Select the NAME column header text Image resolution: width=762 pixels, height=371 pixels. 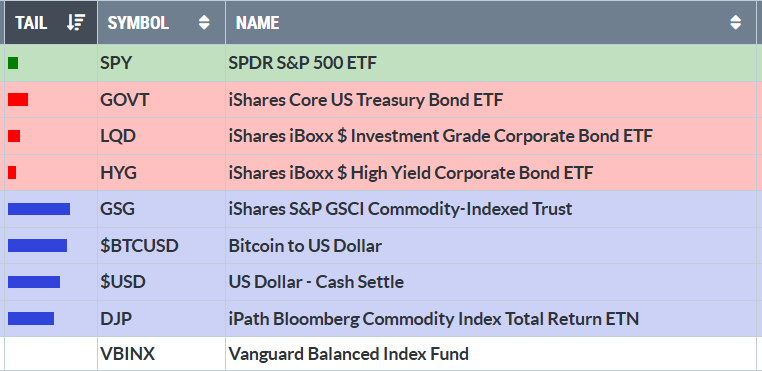(x=258, y=23)
